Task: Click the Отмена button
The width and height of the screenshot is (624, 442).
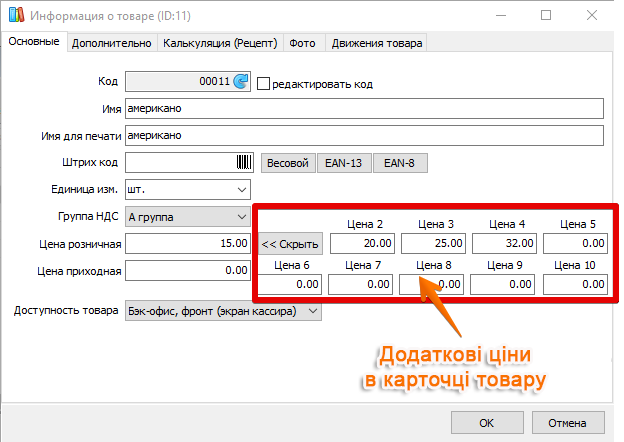Action: [x=568, y=423]
